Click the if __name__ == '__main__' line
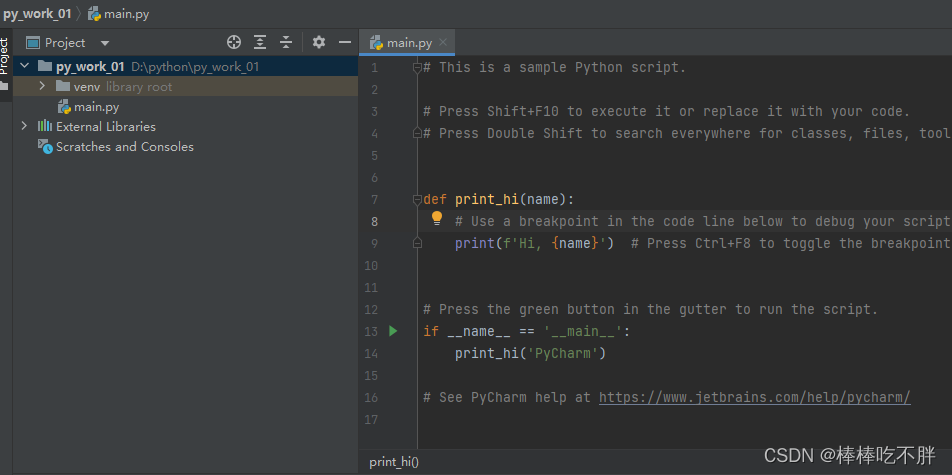This screenshot has height=475, width=952. click(x=527, y=332)
